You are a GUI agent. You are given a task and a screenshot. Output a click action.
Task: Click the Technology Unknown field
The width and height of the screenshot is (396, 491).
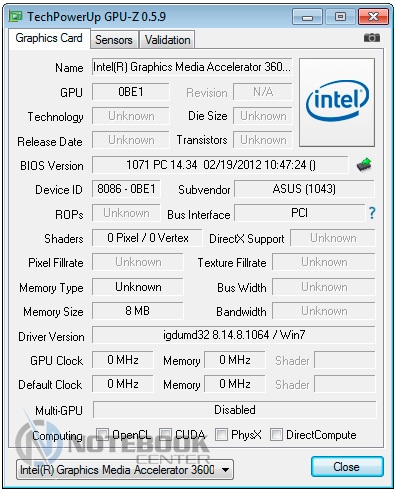tap(131, 116)
